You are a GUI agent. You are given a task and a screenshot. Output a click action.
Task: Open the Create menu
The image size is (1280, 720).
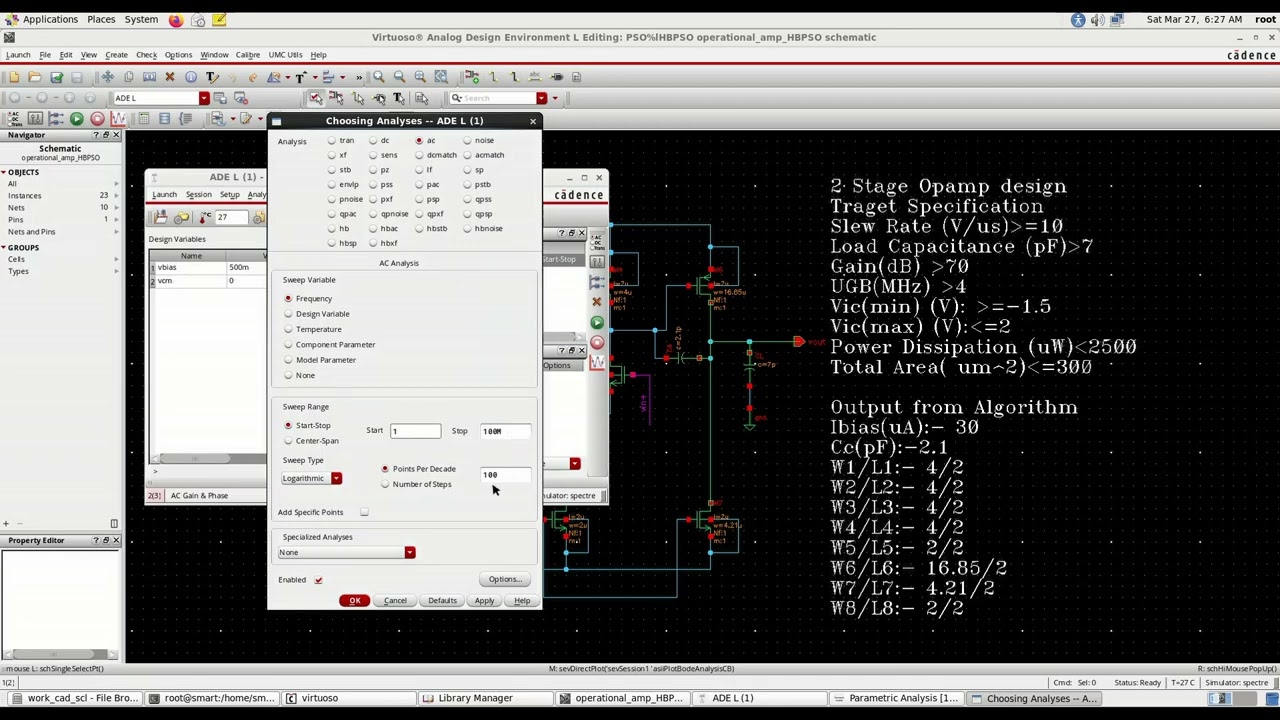116,55
